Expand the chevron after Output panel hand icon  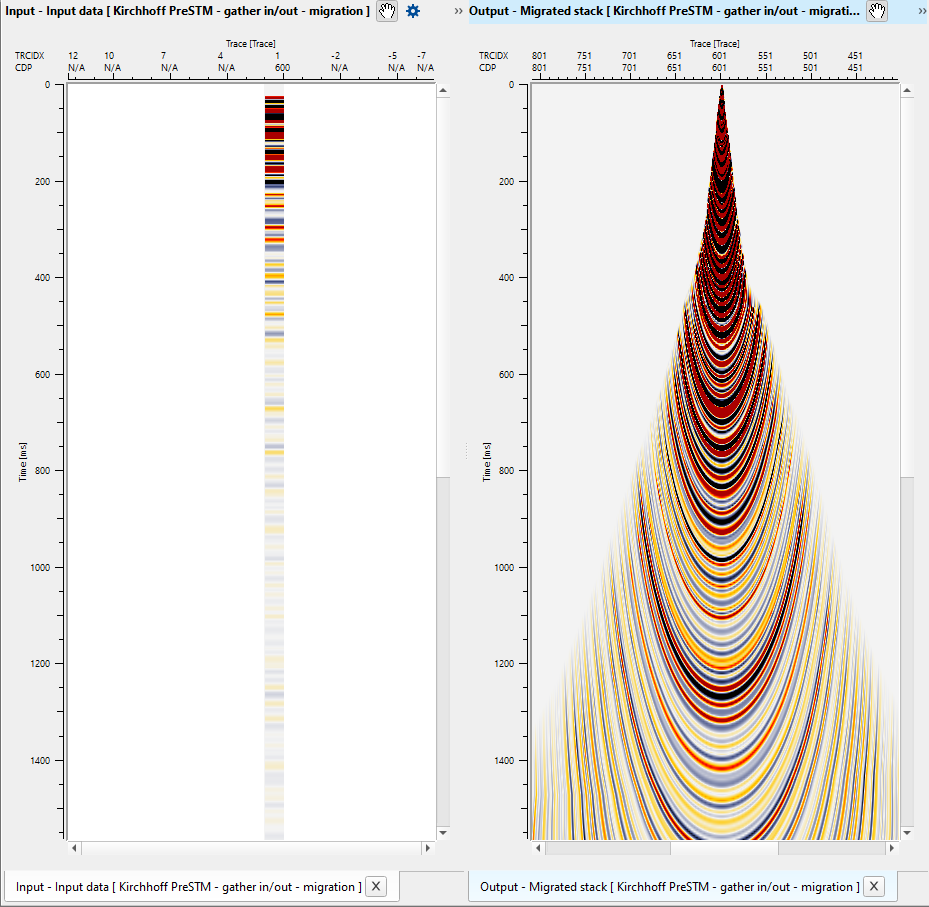click(922, 11)
